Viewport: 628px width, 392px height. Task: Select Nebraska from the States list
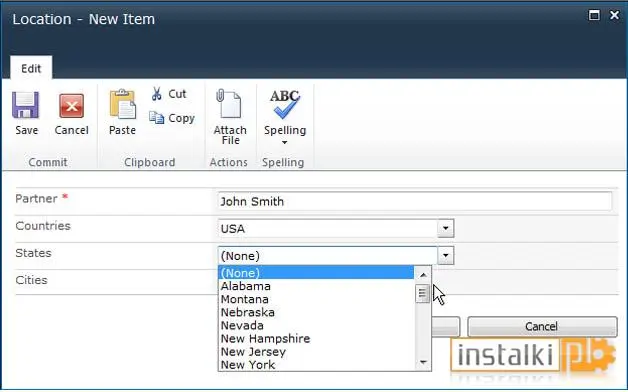pyautogui.click(x=316, y=312)
